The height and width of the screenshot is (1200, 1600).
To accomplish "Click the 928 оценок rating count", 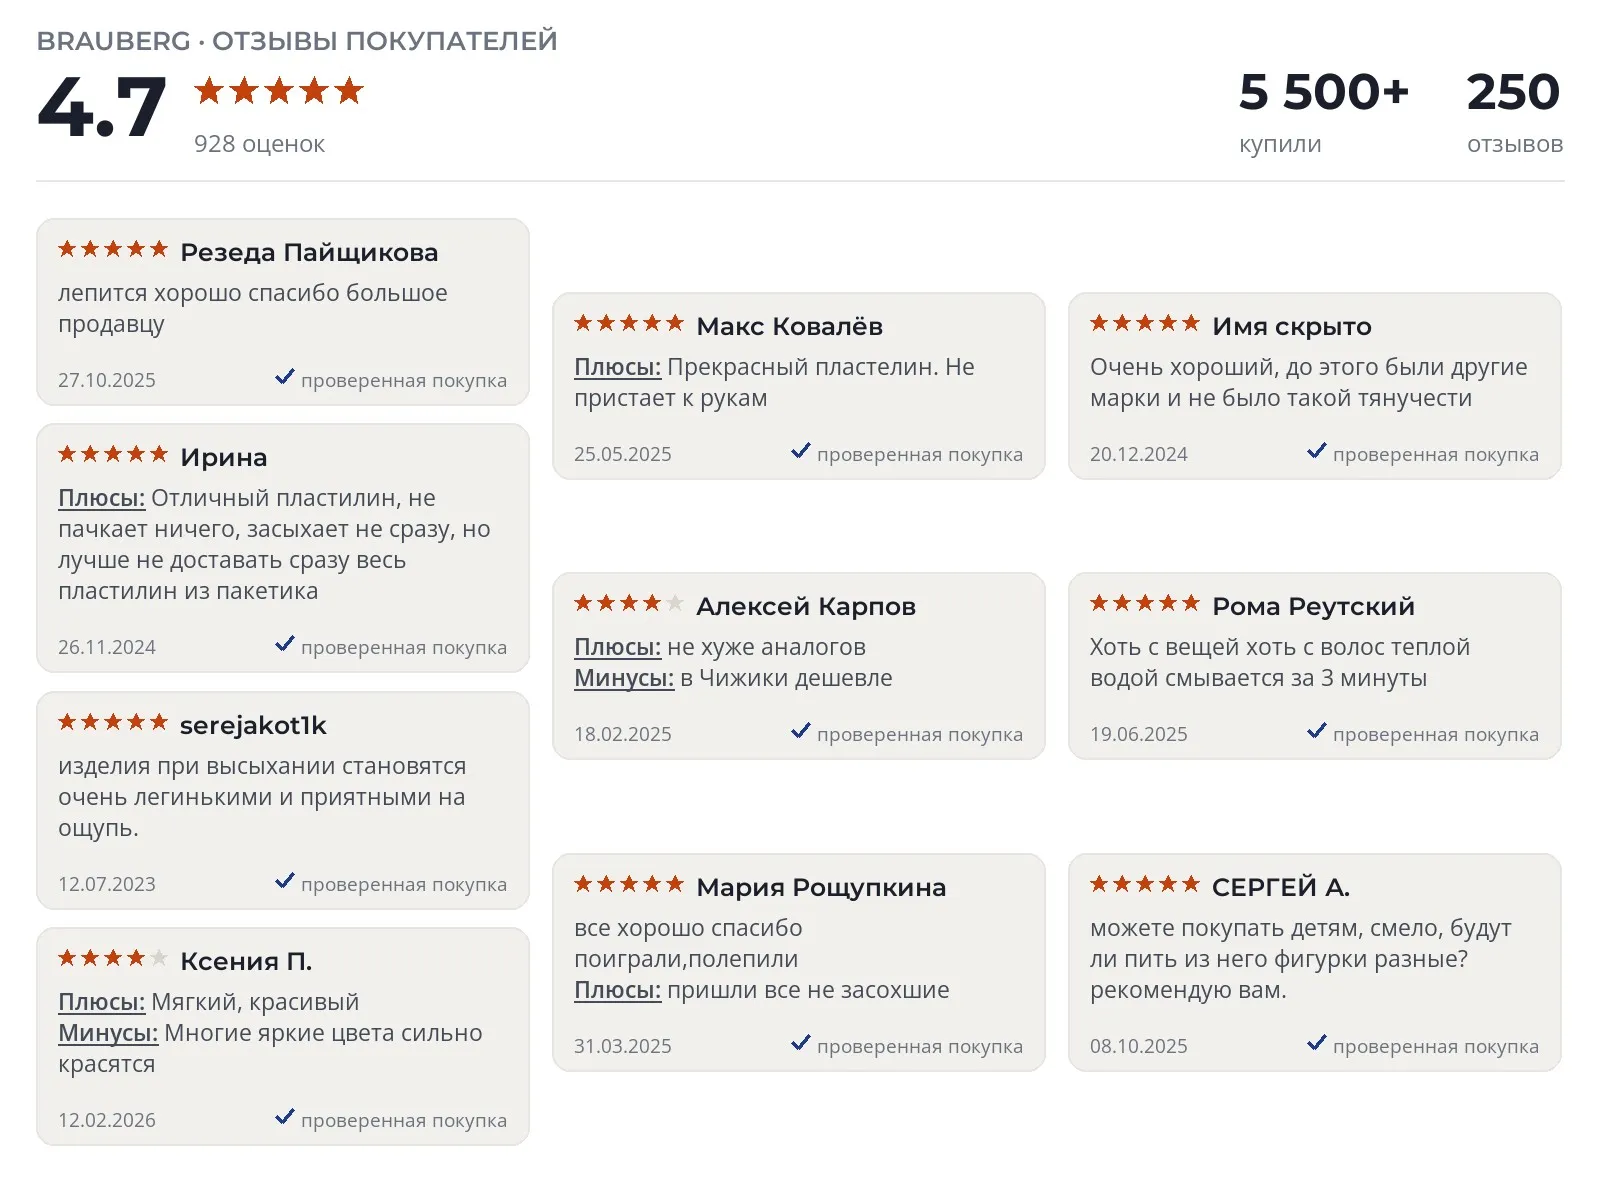I will 259,144.
